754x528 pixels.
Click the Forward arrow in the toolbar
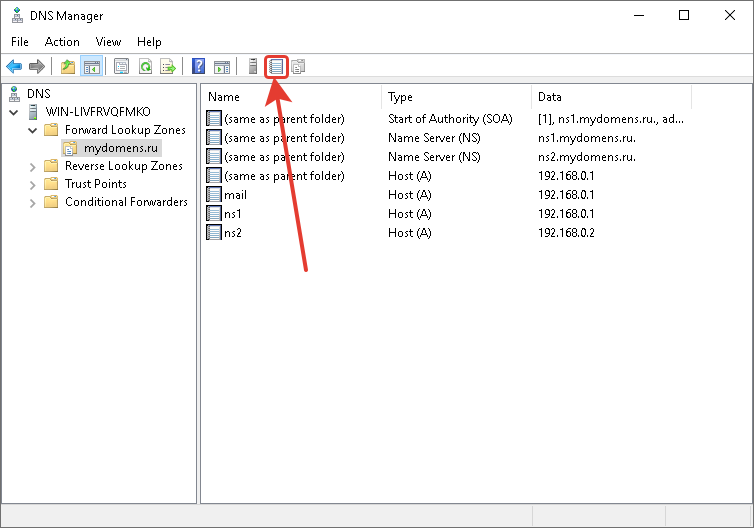(37, 66)
